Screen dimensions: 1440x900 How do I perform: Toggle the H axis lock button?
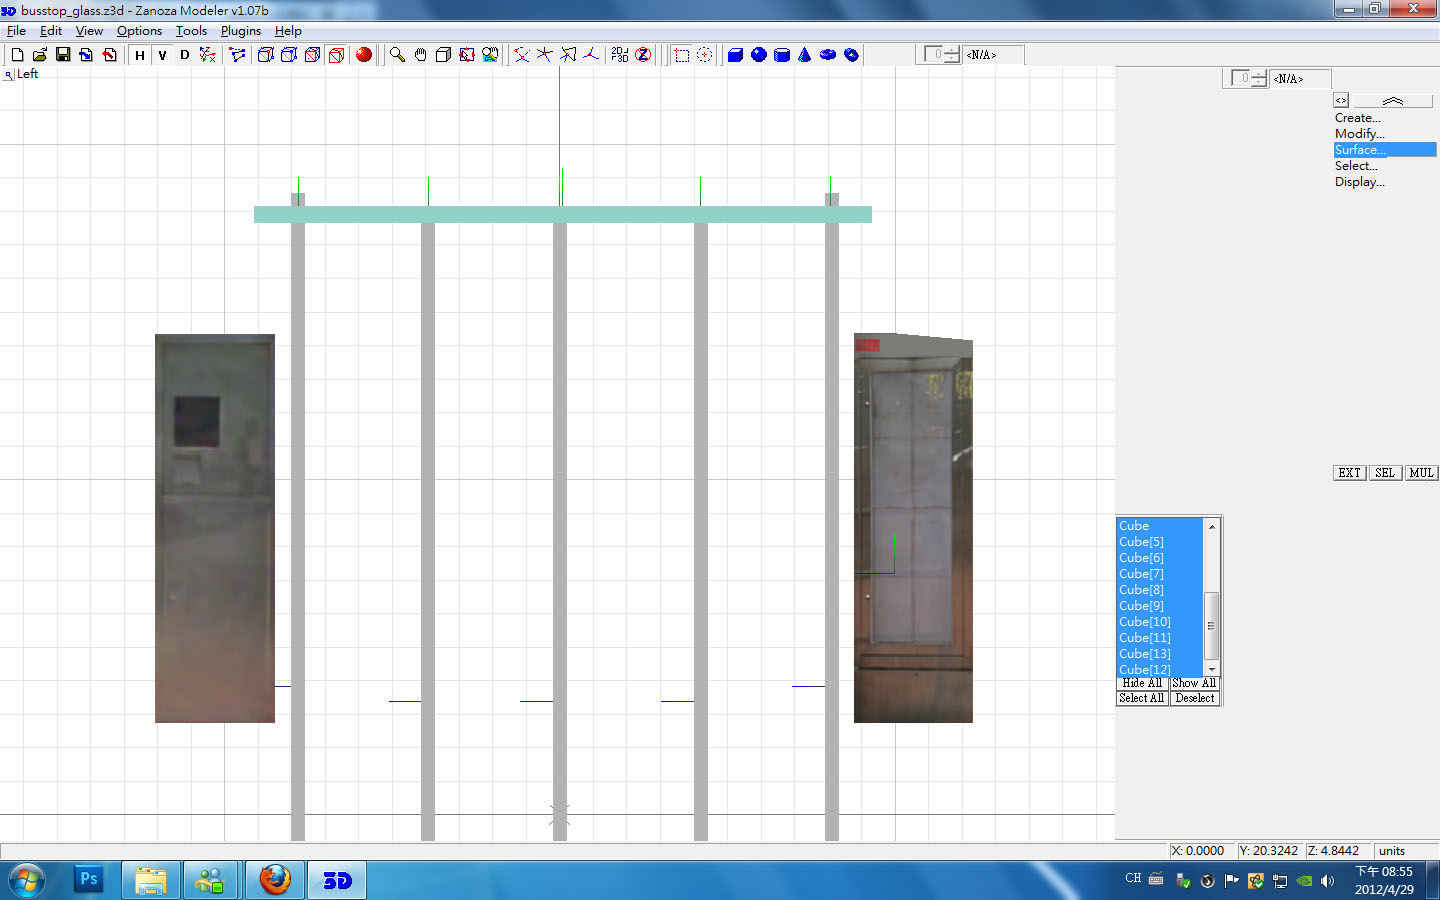(x=140, y=55)
